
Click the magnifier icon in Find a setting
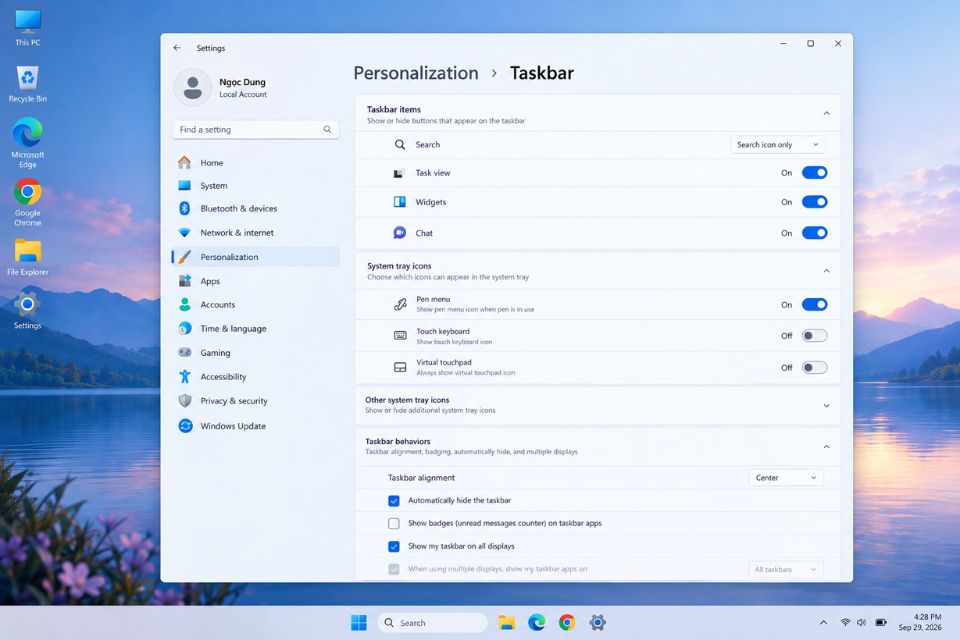click(x=327, y=129)
